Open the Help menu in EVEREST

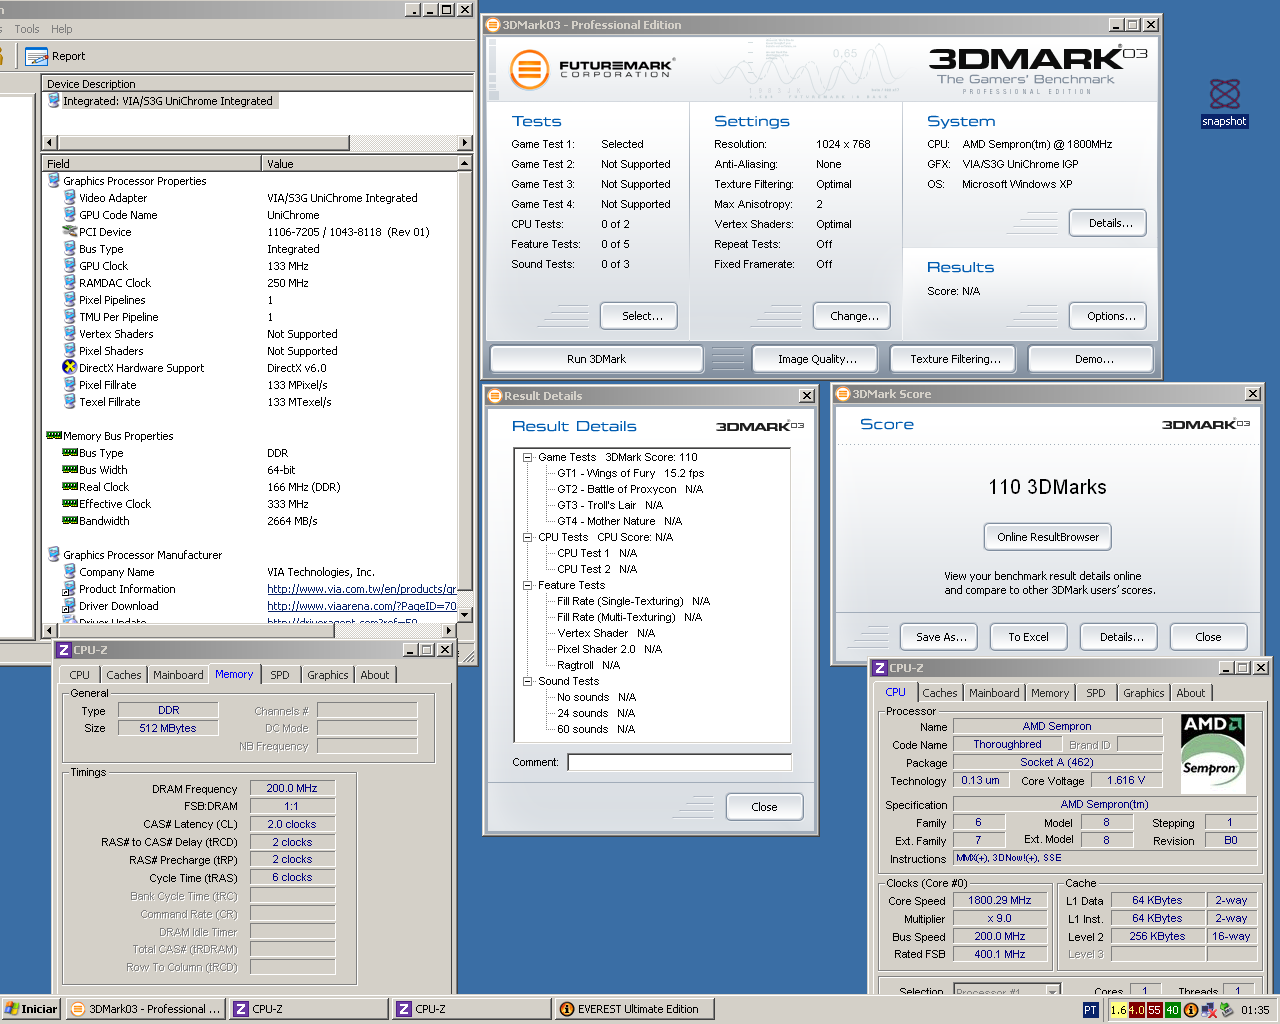(62, 29)
